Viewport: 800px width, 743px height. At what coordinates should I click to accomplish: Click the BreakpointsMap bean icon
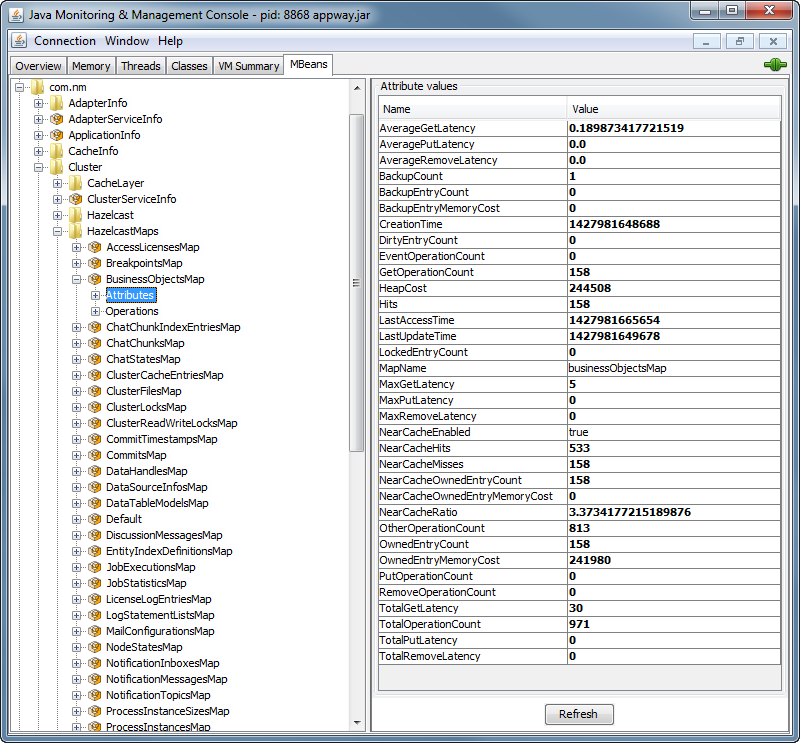tap(94, 263)
